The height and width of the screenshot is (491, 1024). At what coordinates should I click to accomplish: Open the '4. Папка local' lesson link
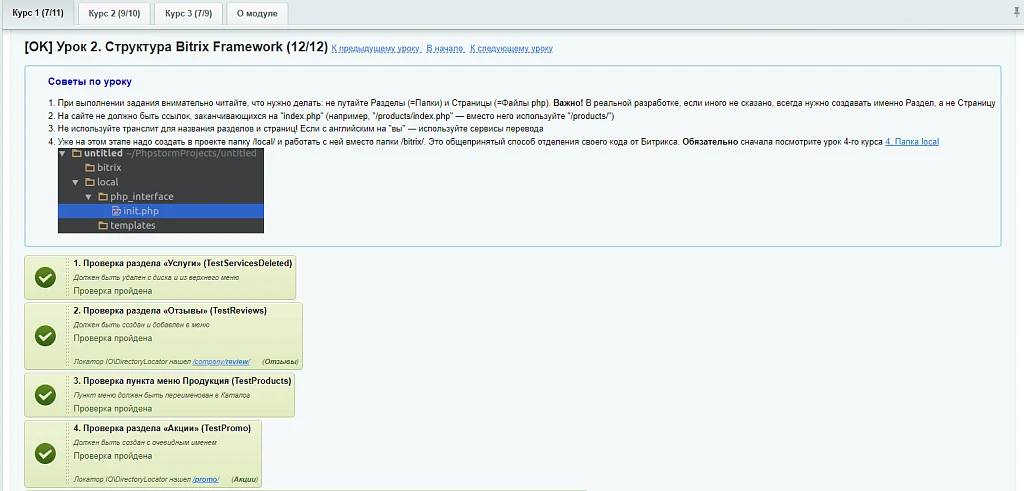tap(912, 142)
